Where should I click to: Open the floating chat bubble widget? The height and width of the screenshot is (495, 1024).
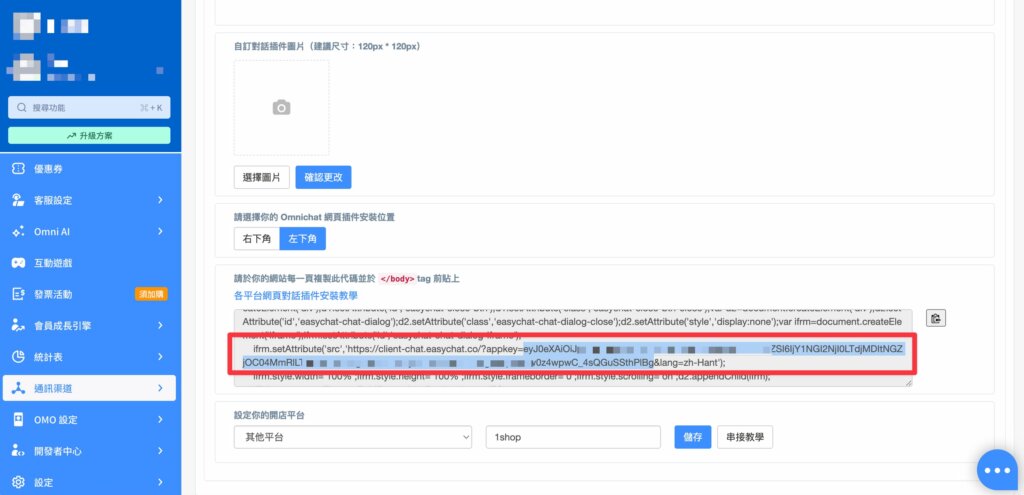coord(997,469)
